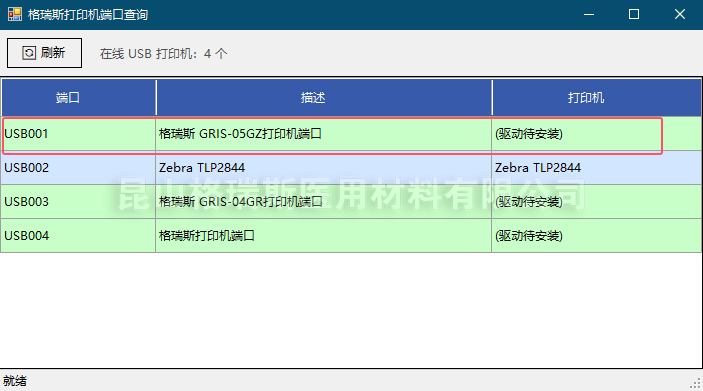Click the 格瑞斯 GRIS-05GZ打印机端口 description cell
This screenshot has width=703, height=391.
(x=324, y=134)
